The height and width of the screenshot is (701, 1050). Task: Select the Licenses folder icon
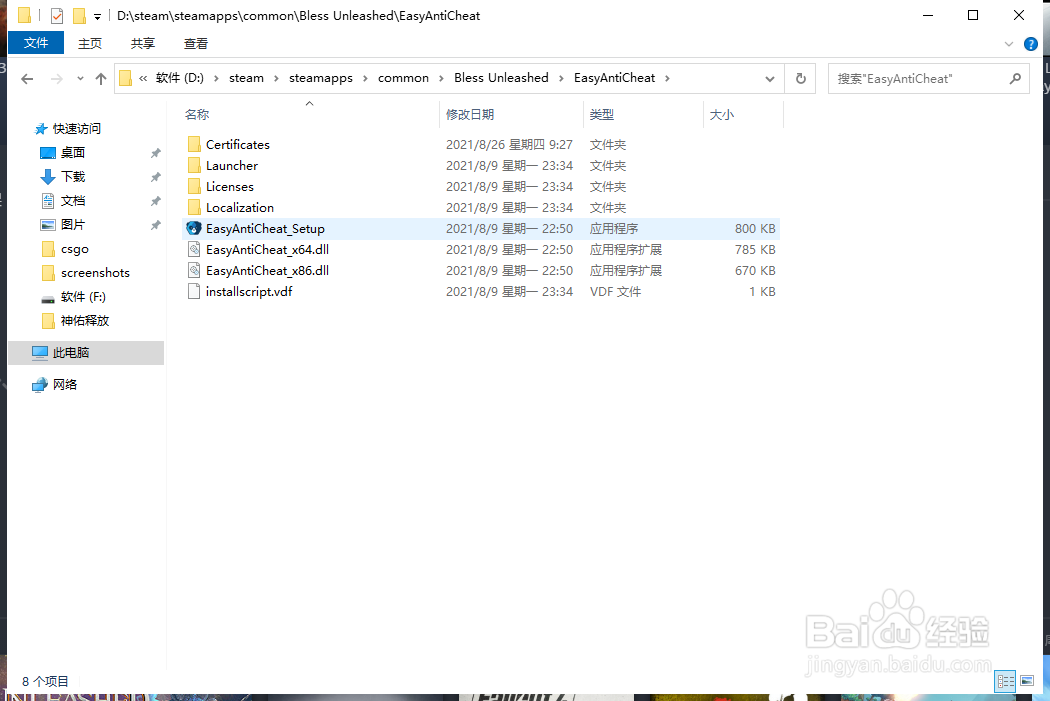click(x=194, y=186)
